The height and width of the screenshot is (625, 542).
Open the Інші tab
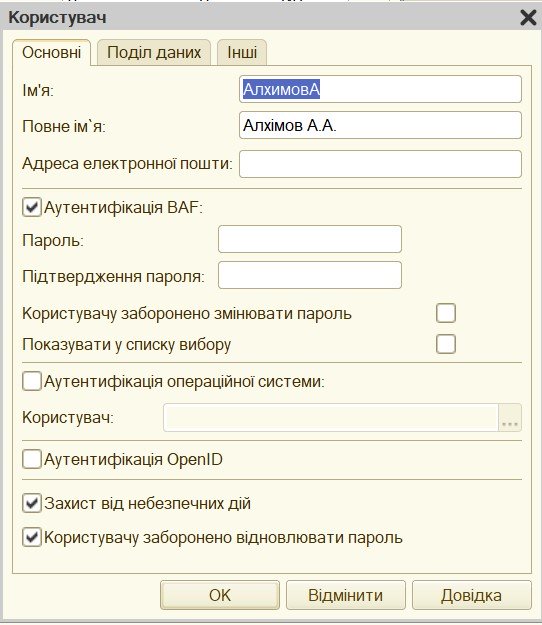click(242, 52)
